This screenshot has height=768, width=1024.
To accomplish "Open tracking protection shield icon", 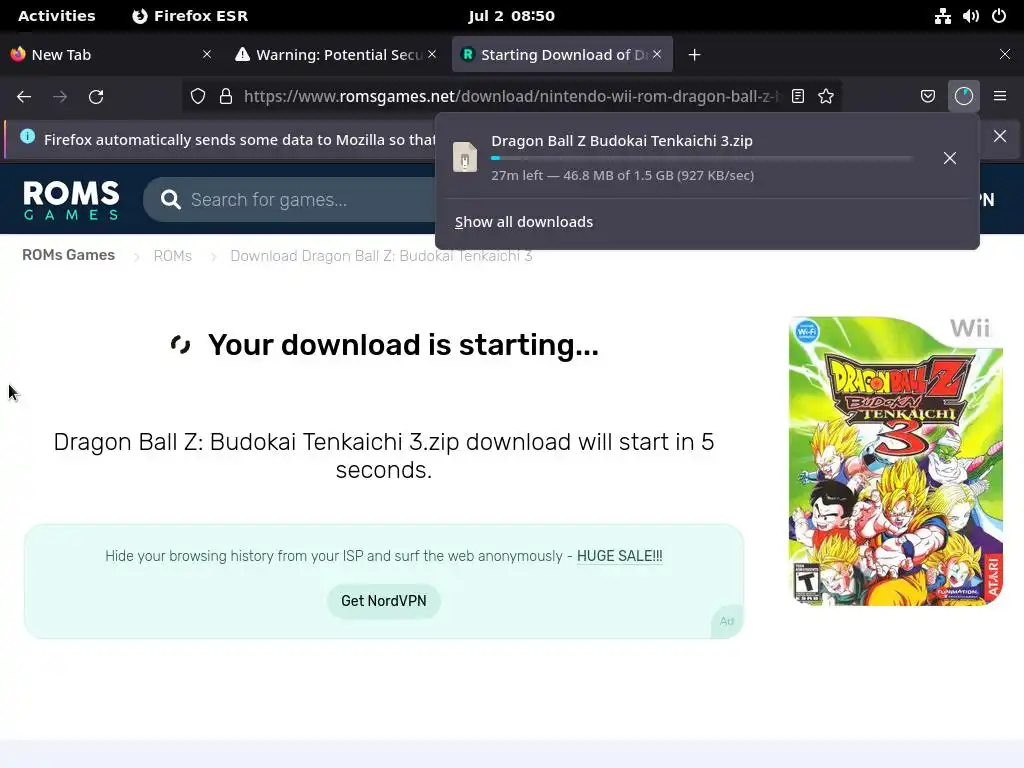I will point(198,97).
